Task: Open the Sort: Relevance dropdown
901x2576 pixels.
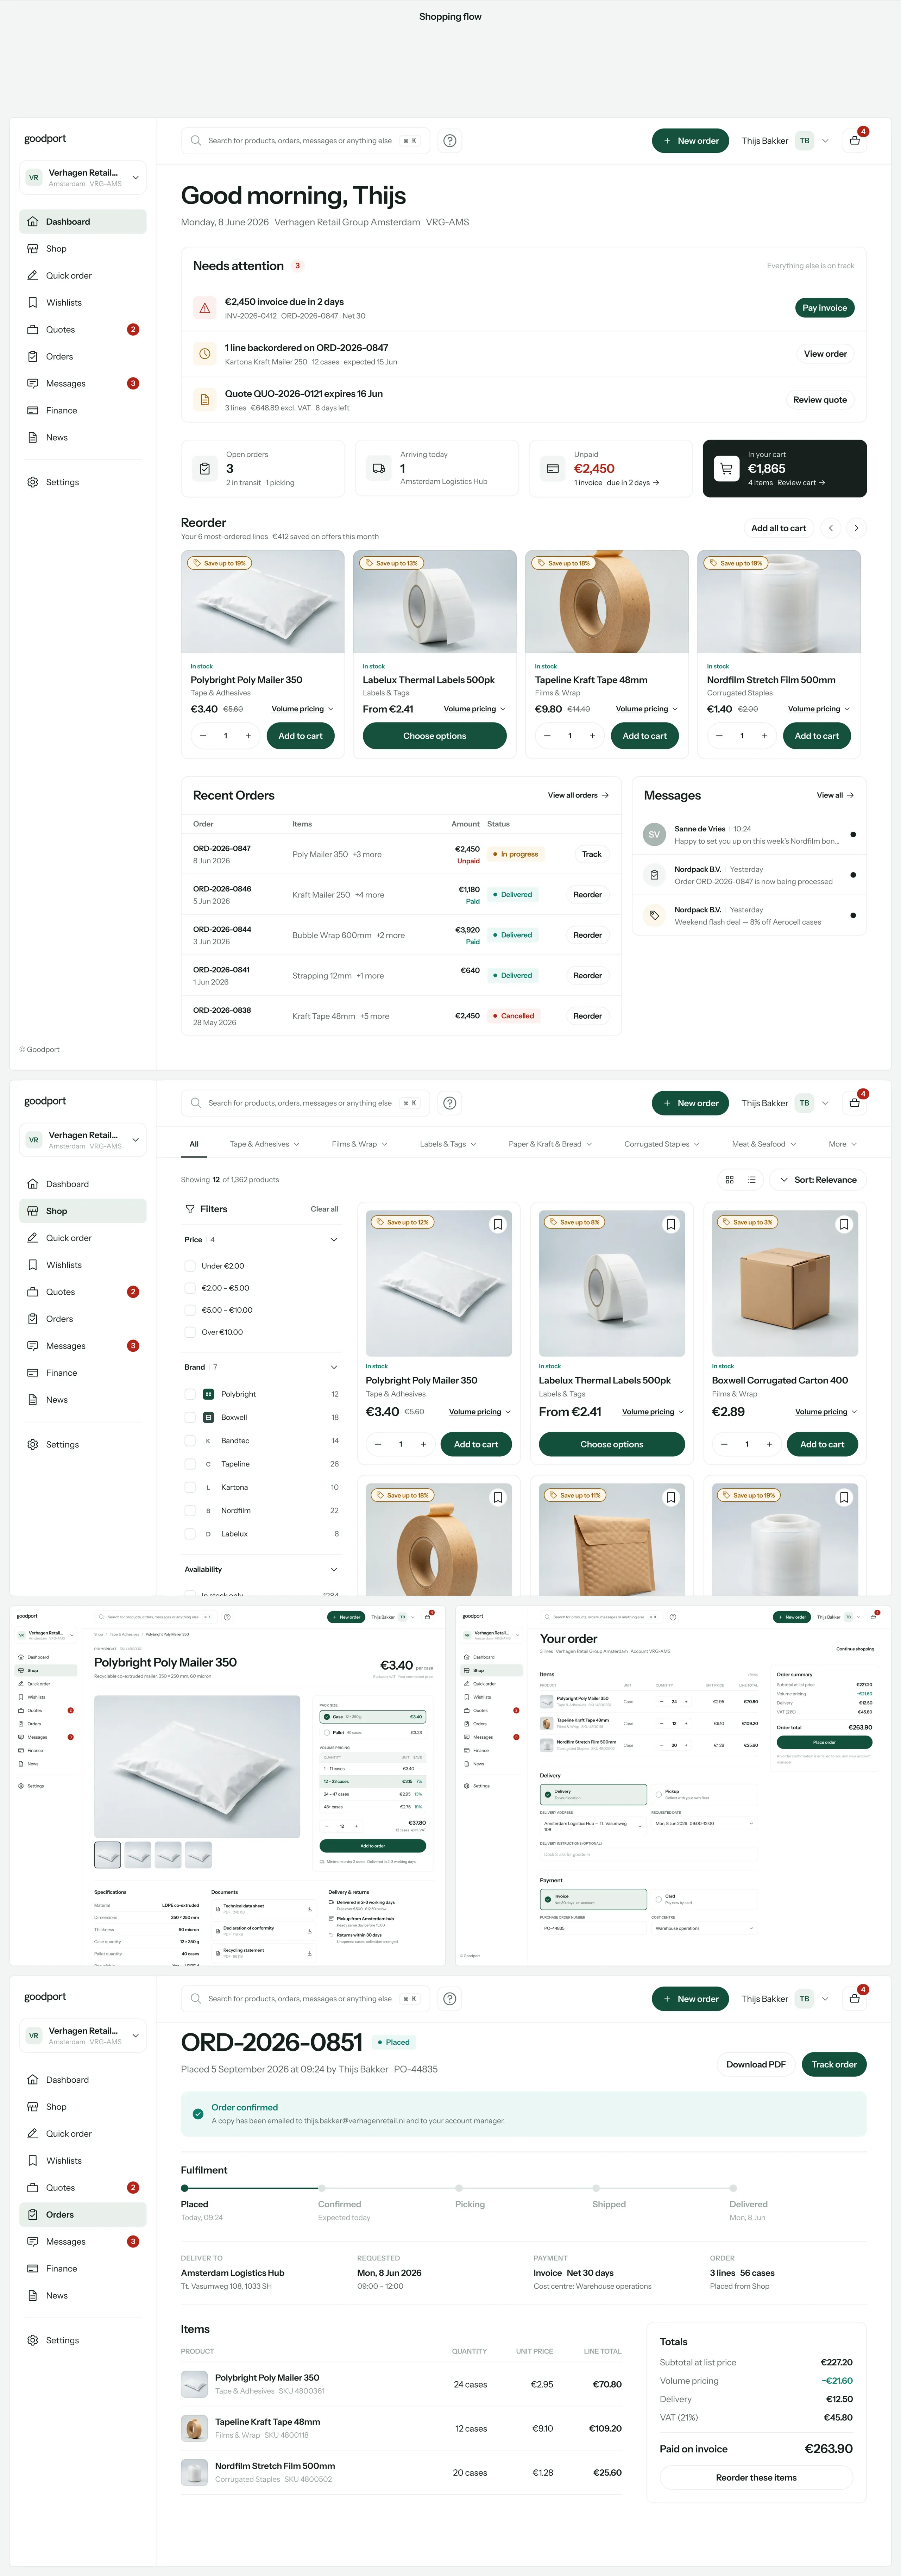Action: tap(818, 1180)
